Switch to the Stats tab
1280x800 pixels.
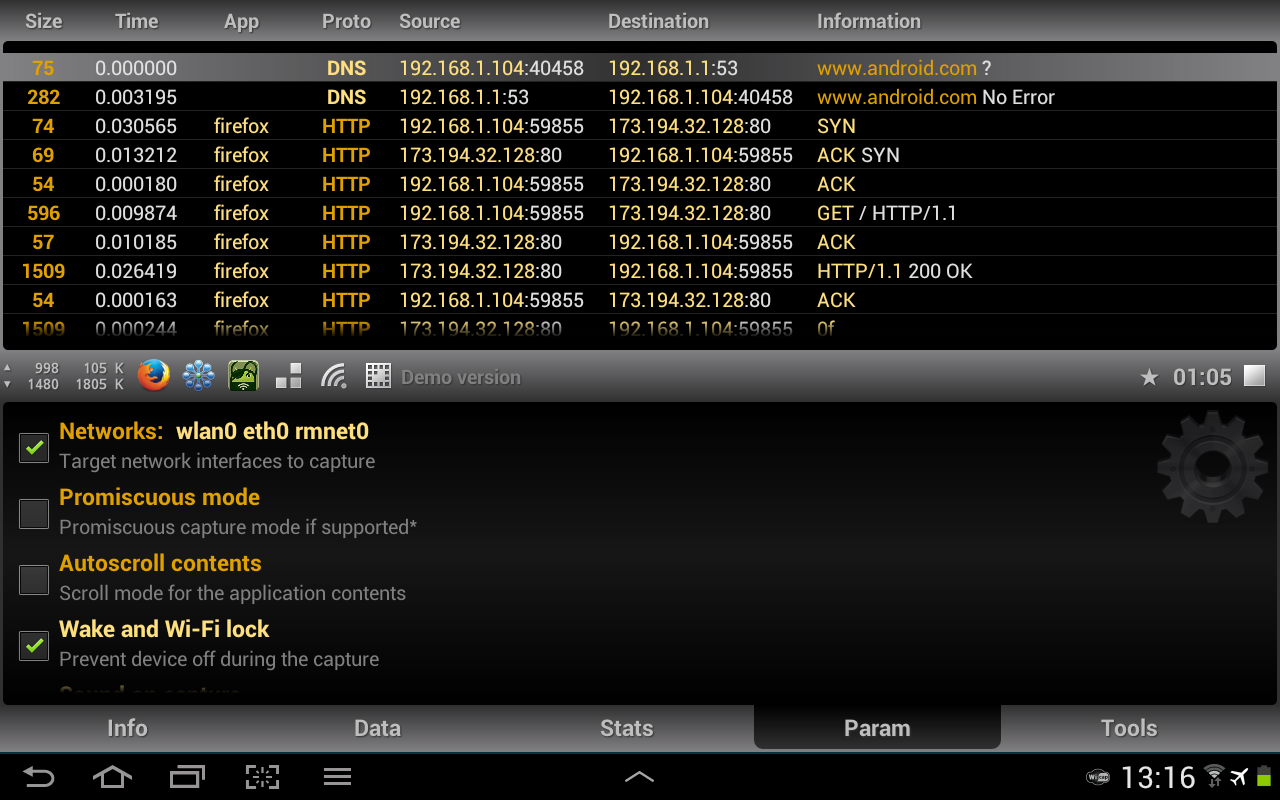tap(627, 728)
